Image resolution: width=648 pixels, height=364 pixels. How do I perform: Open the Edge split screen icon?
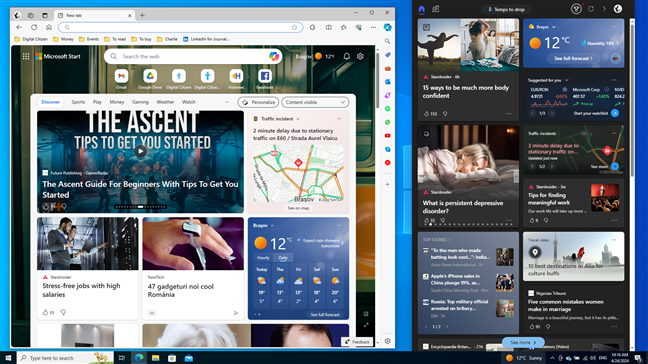(329, 27)
